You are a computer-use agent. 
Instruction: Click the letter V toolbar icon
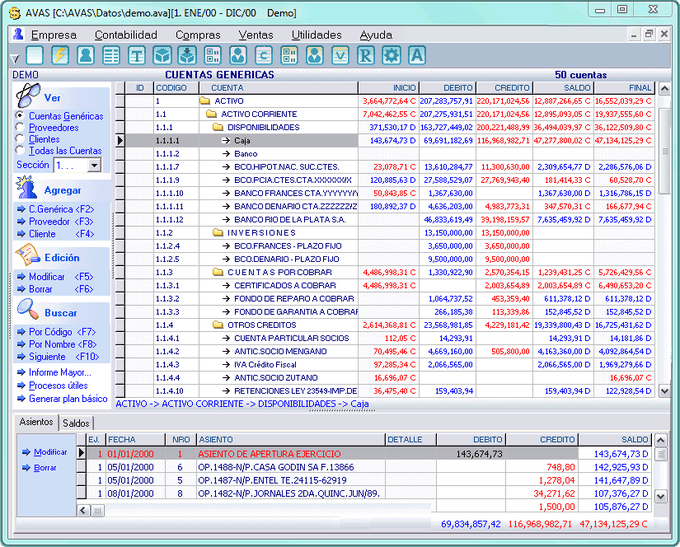point(340,55)
